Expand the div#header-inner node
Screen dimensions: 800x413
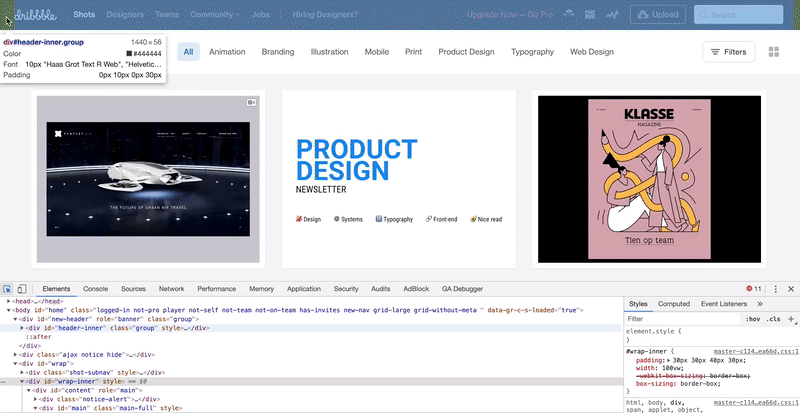tap(21, 327)
